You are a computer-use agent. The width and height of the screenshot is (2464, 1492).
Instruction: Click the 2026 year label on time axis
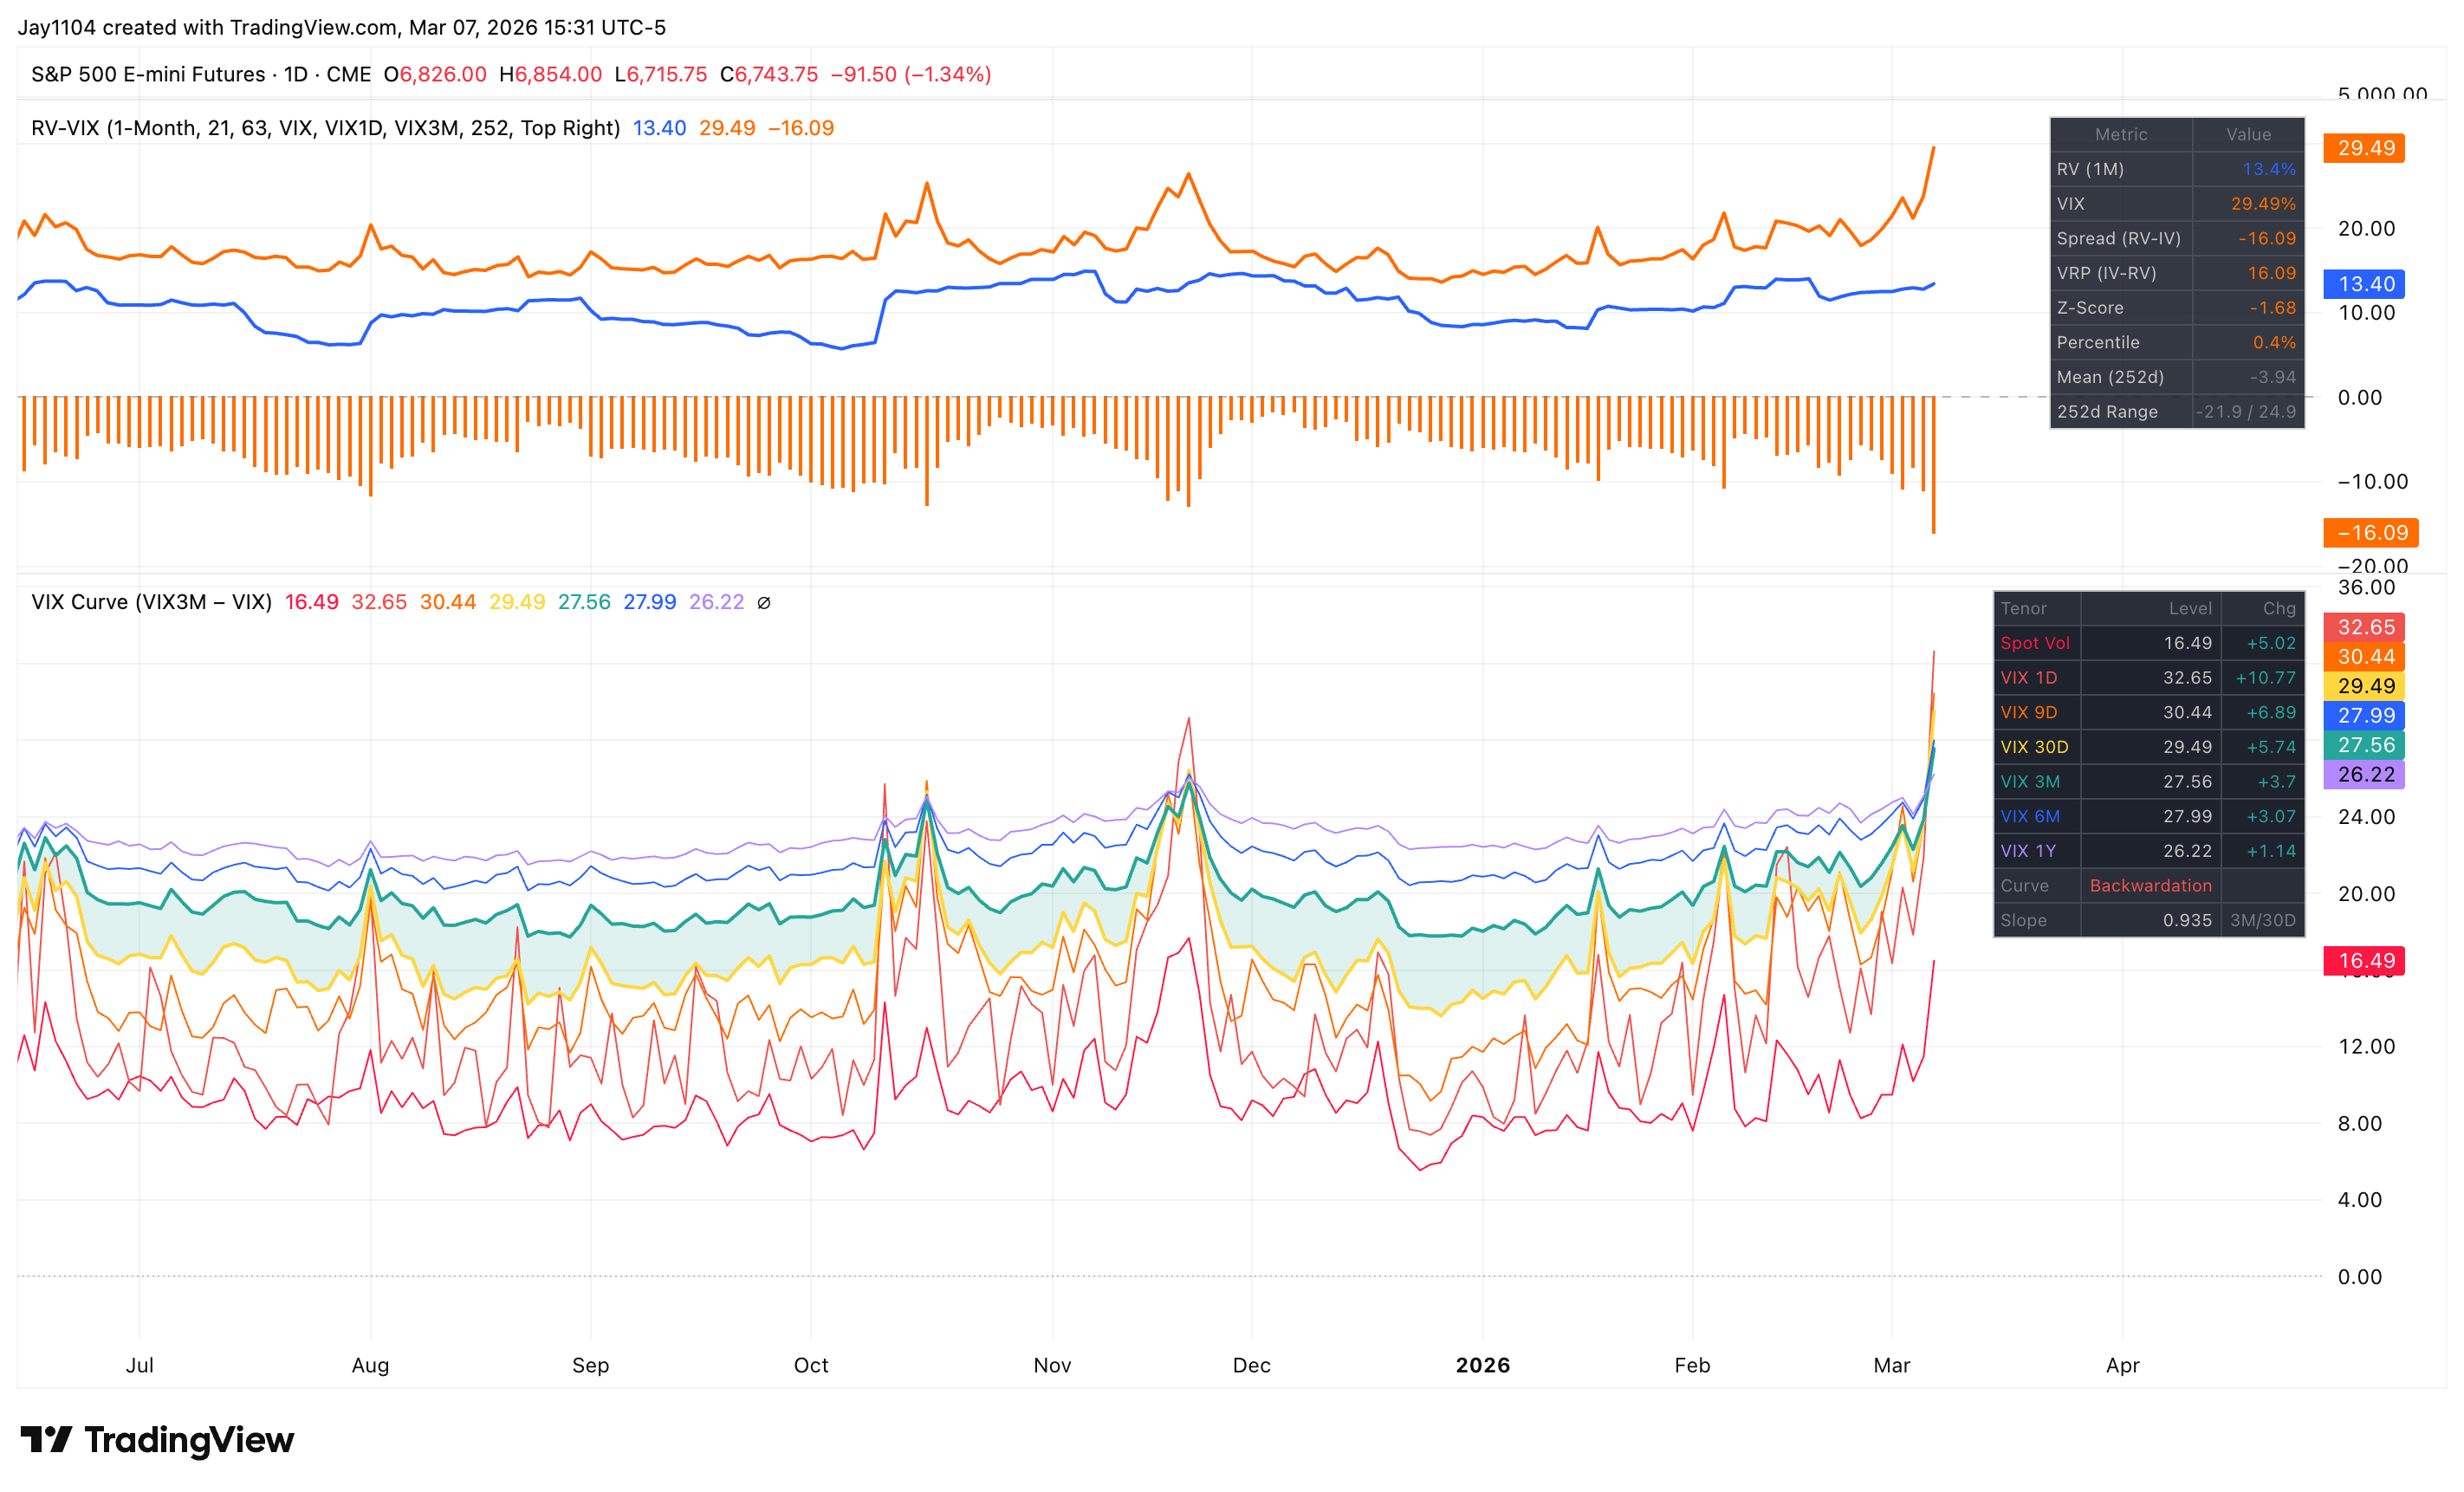[x=1482, y=1365]
